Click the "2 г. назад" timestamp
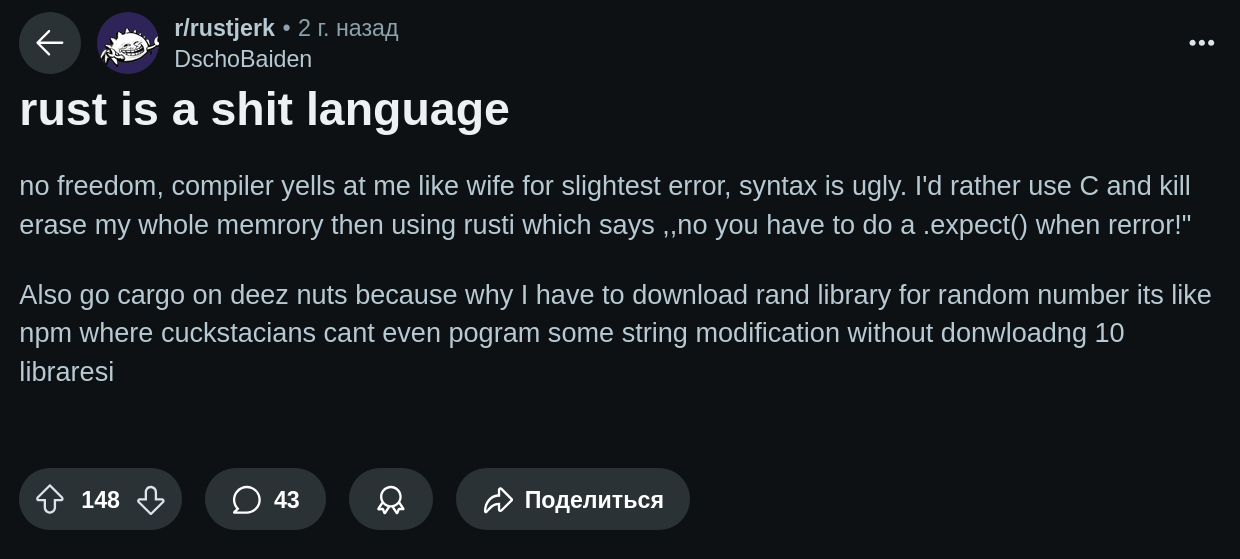The width and height of the screenshot is (1240, 559). 348,28
